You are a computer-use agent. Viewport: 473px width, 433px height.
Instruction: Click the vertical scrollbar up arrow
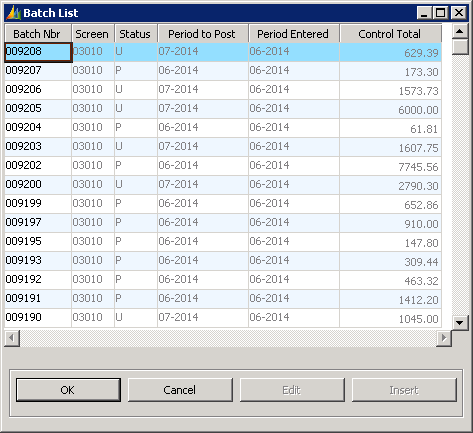click(x=460, y=32)
